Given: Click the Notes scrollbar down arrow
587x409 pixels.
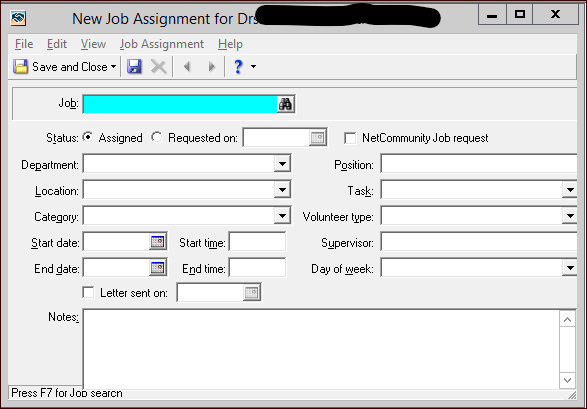Looking at the screenshot, I should click(x=568, y=380).
